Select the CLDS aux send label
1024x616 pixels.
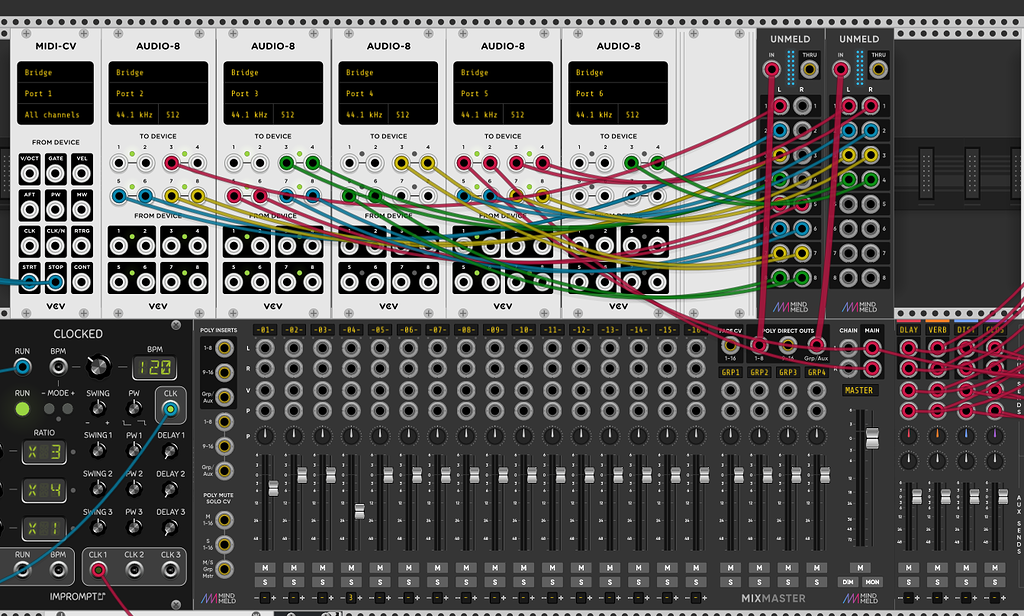pyautogui.click(x=993, y=328)
